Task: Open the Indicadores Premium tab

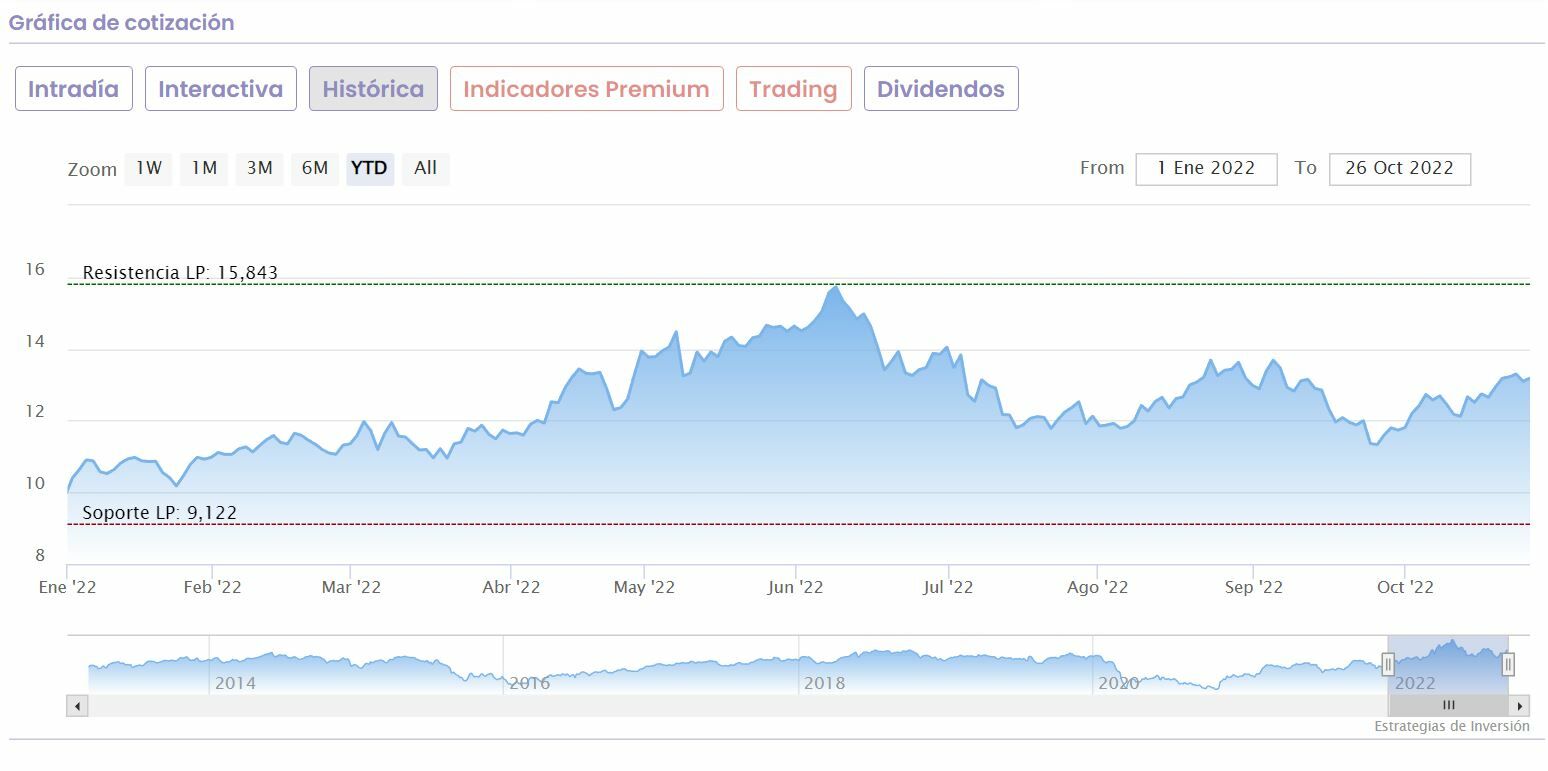Action: pyautogui.click(x=586, y=89)
